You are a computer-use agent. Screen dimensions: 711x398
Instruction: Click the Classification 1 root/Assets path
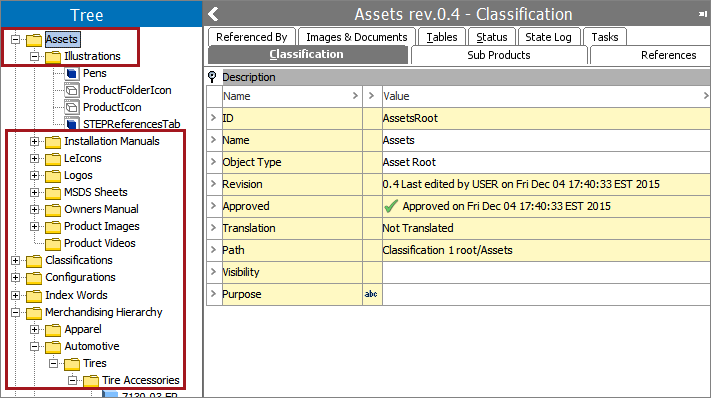[x=448, y=250]
